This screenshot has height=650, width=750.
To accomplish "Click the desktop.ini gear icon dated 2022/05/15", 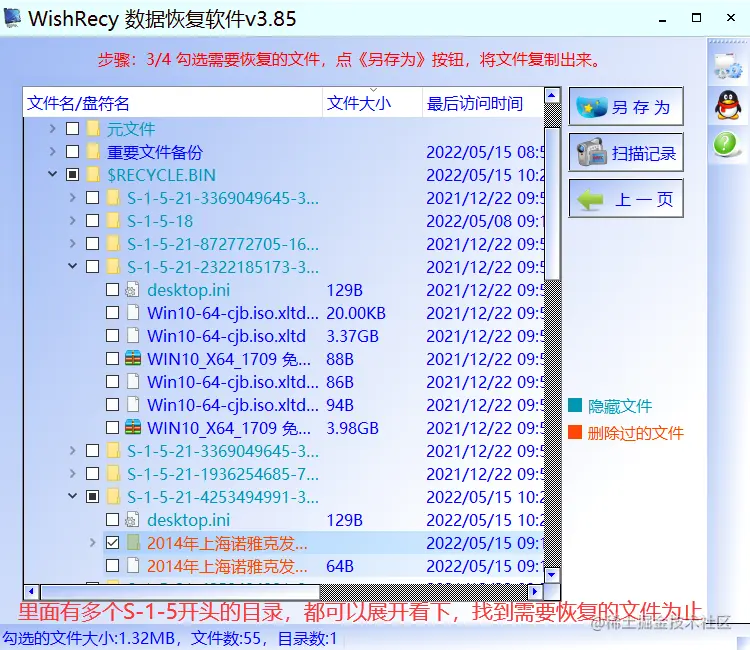I will pos(132,519).
